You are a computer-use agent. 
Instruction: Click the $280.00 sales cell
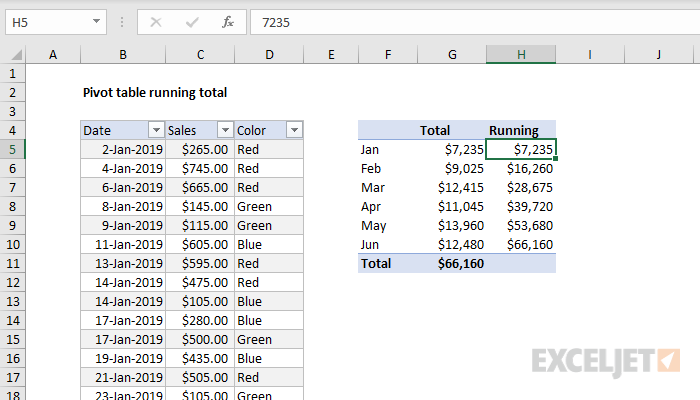coord(200,321)
